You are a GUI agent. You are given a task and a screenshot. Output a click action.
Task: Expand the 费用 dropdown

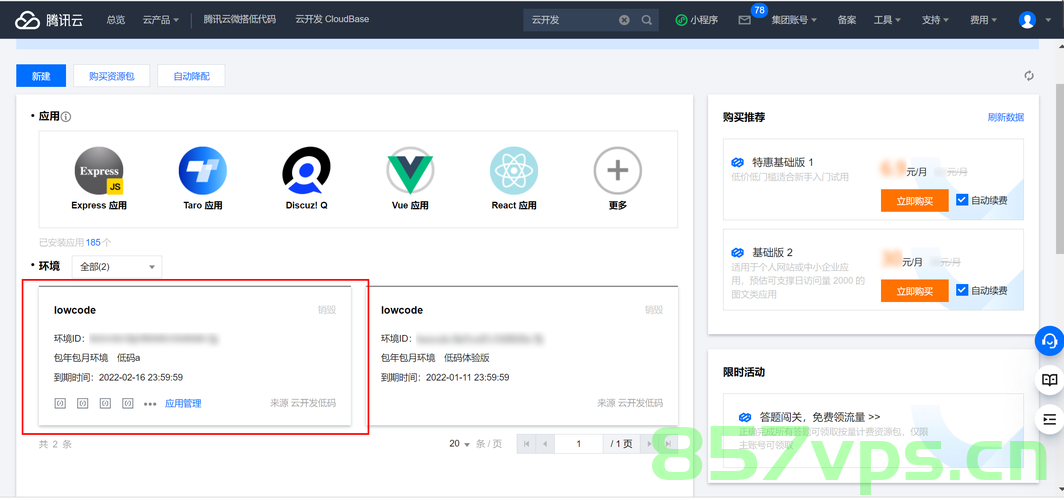tap(984, 20)
